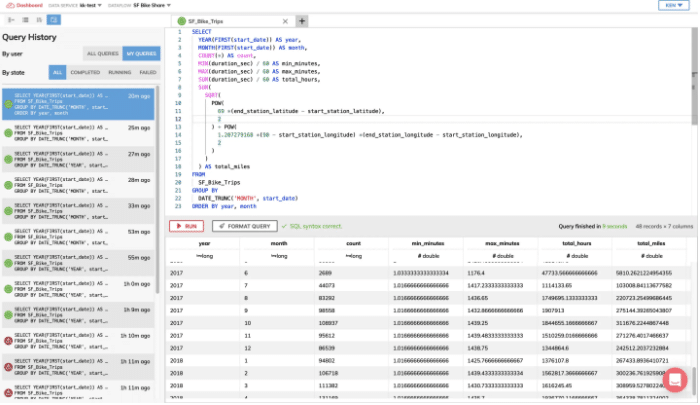Screen dimensions: 700x405
Task: Switch to My Queries filter
Action: (x=141, y=54)
